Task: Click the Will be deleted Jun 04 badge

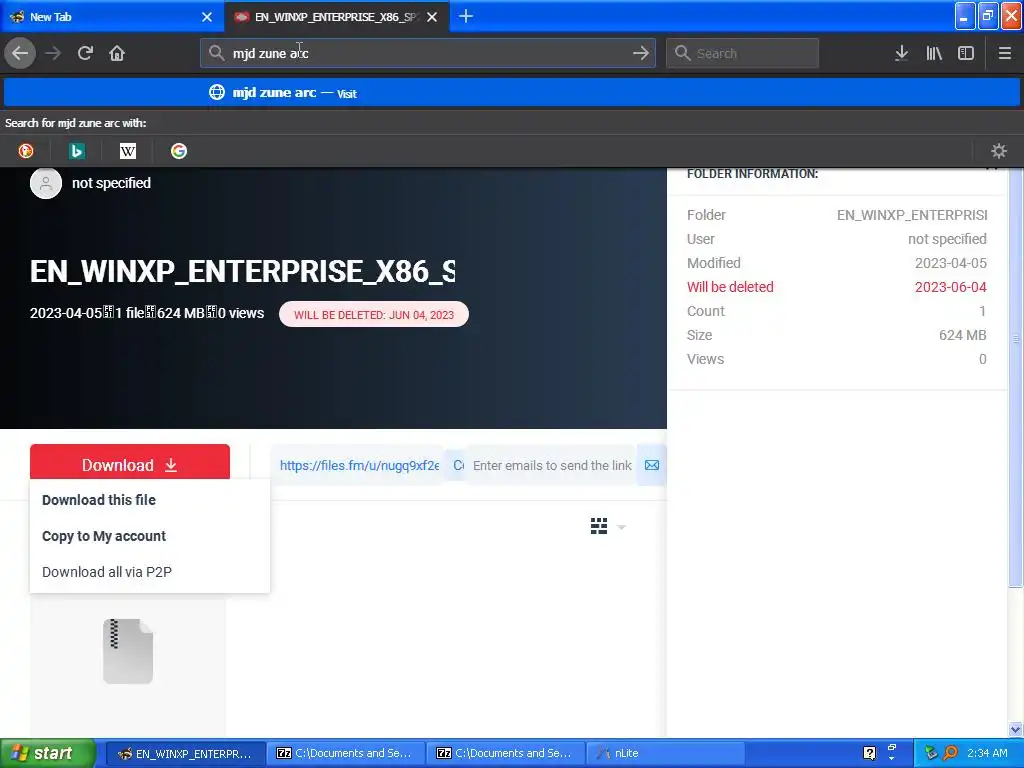Action: (374, 314)
